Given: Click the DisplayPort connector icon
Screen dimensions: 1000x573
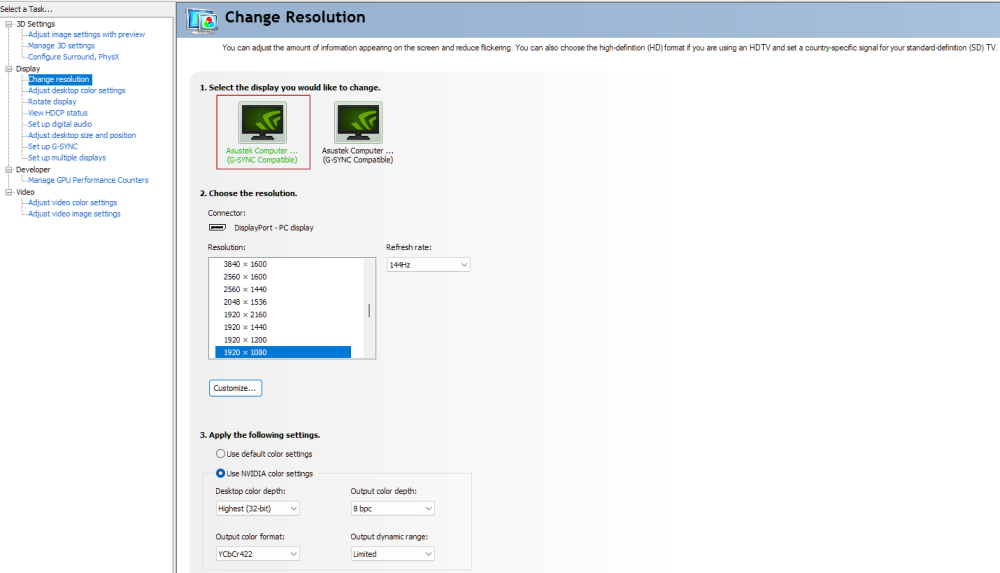Looking at the screenshot, I should point(217,227).
